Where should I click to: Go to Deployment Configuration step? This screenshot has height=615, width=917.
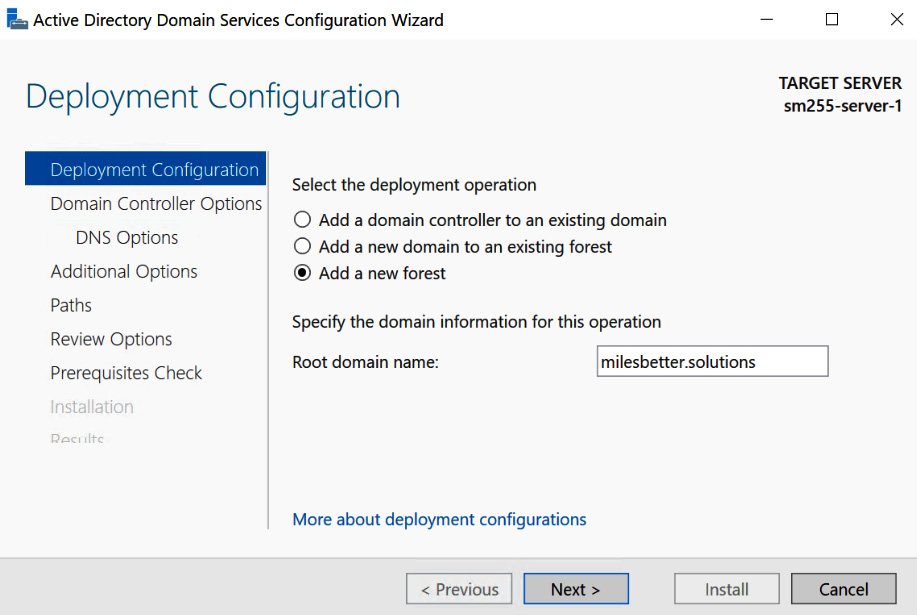point(146,169)
